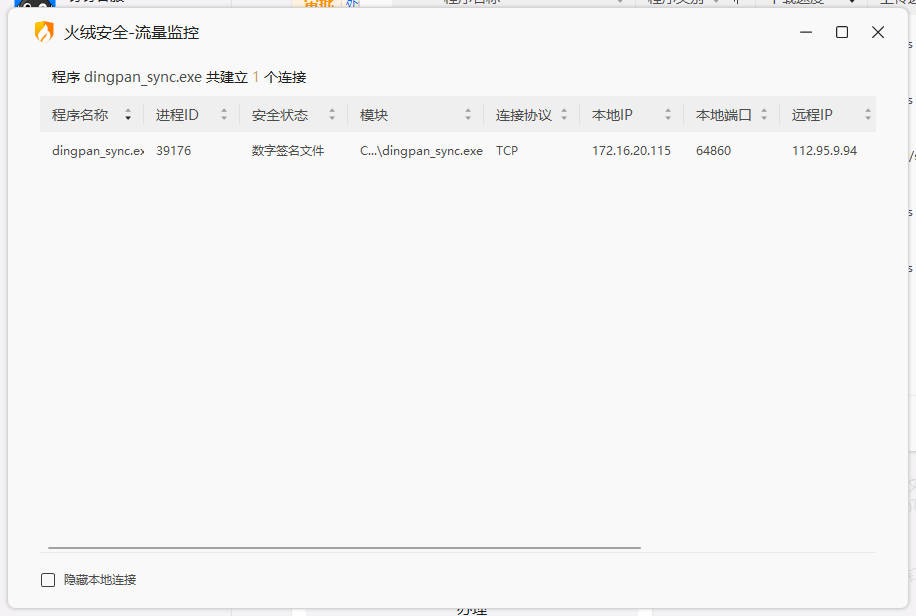Viewport: 916px width, 616px height.
Task: Maximize the 流量监控 window
Action: [x=842, y=32]
